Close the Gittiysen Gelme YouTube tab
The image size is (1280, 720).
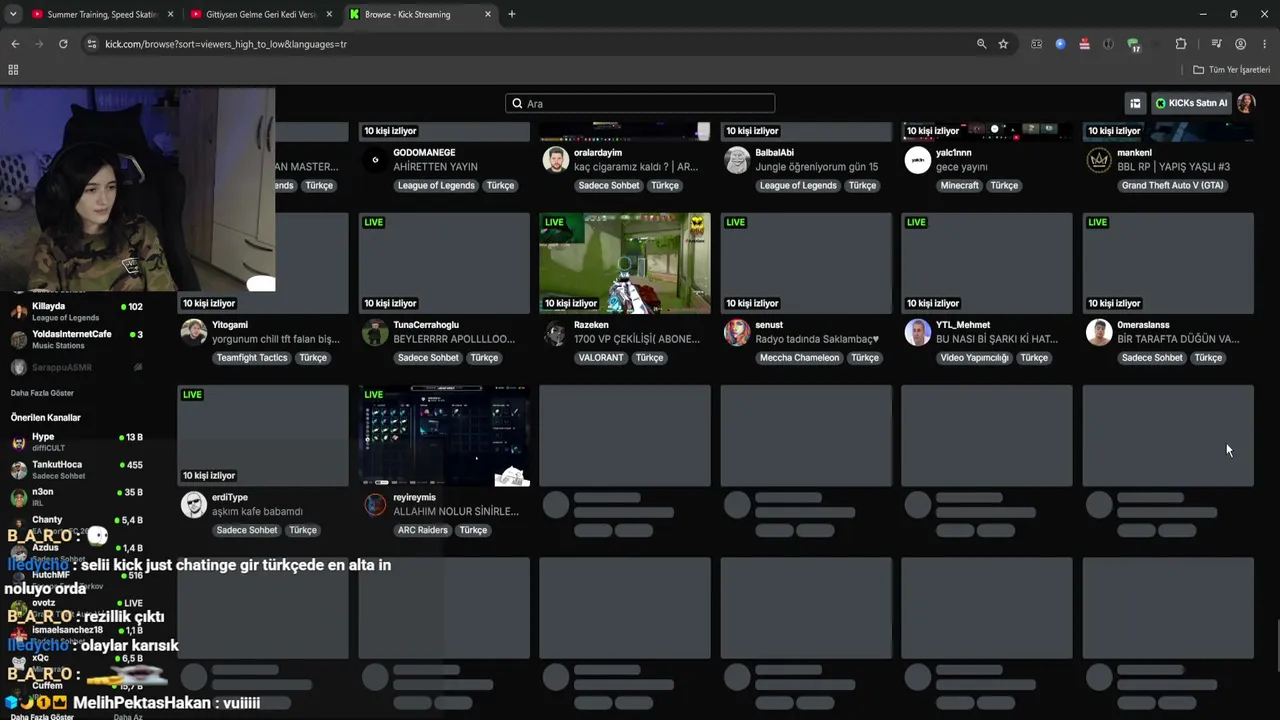pyautogui.click(x=329, y=14)
